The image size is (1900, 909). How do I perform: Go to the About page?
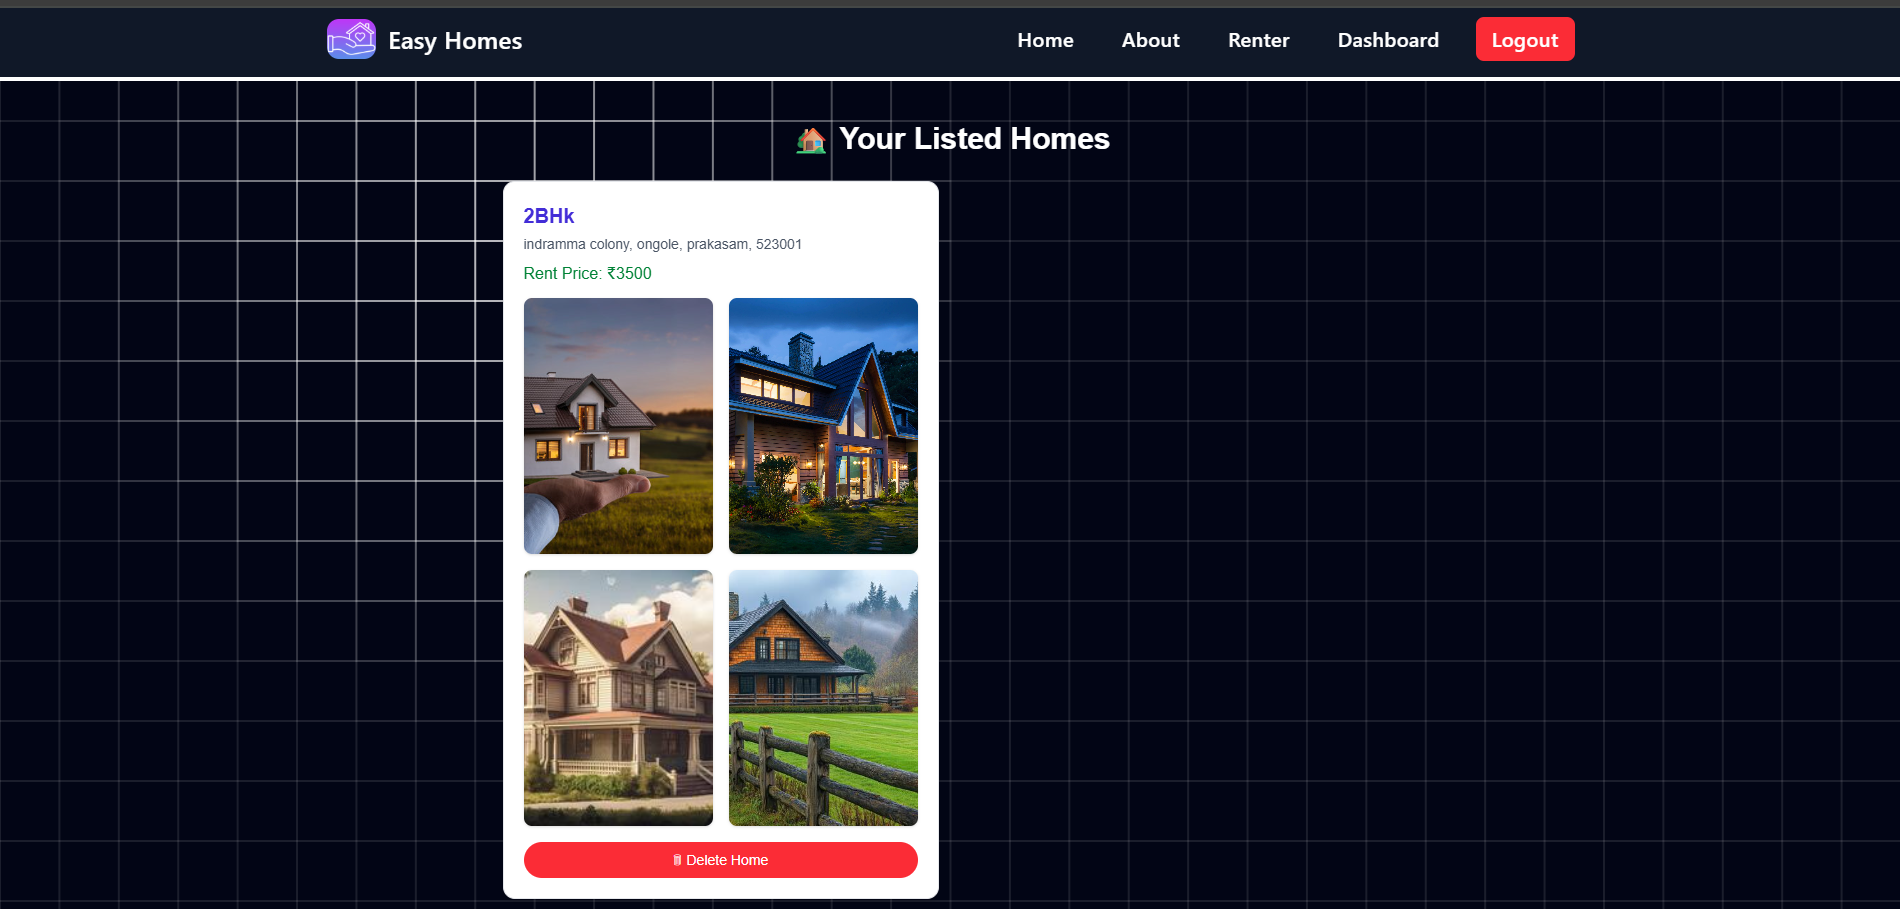[1150, 40]
